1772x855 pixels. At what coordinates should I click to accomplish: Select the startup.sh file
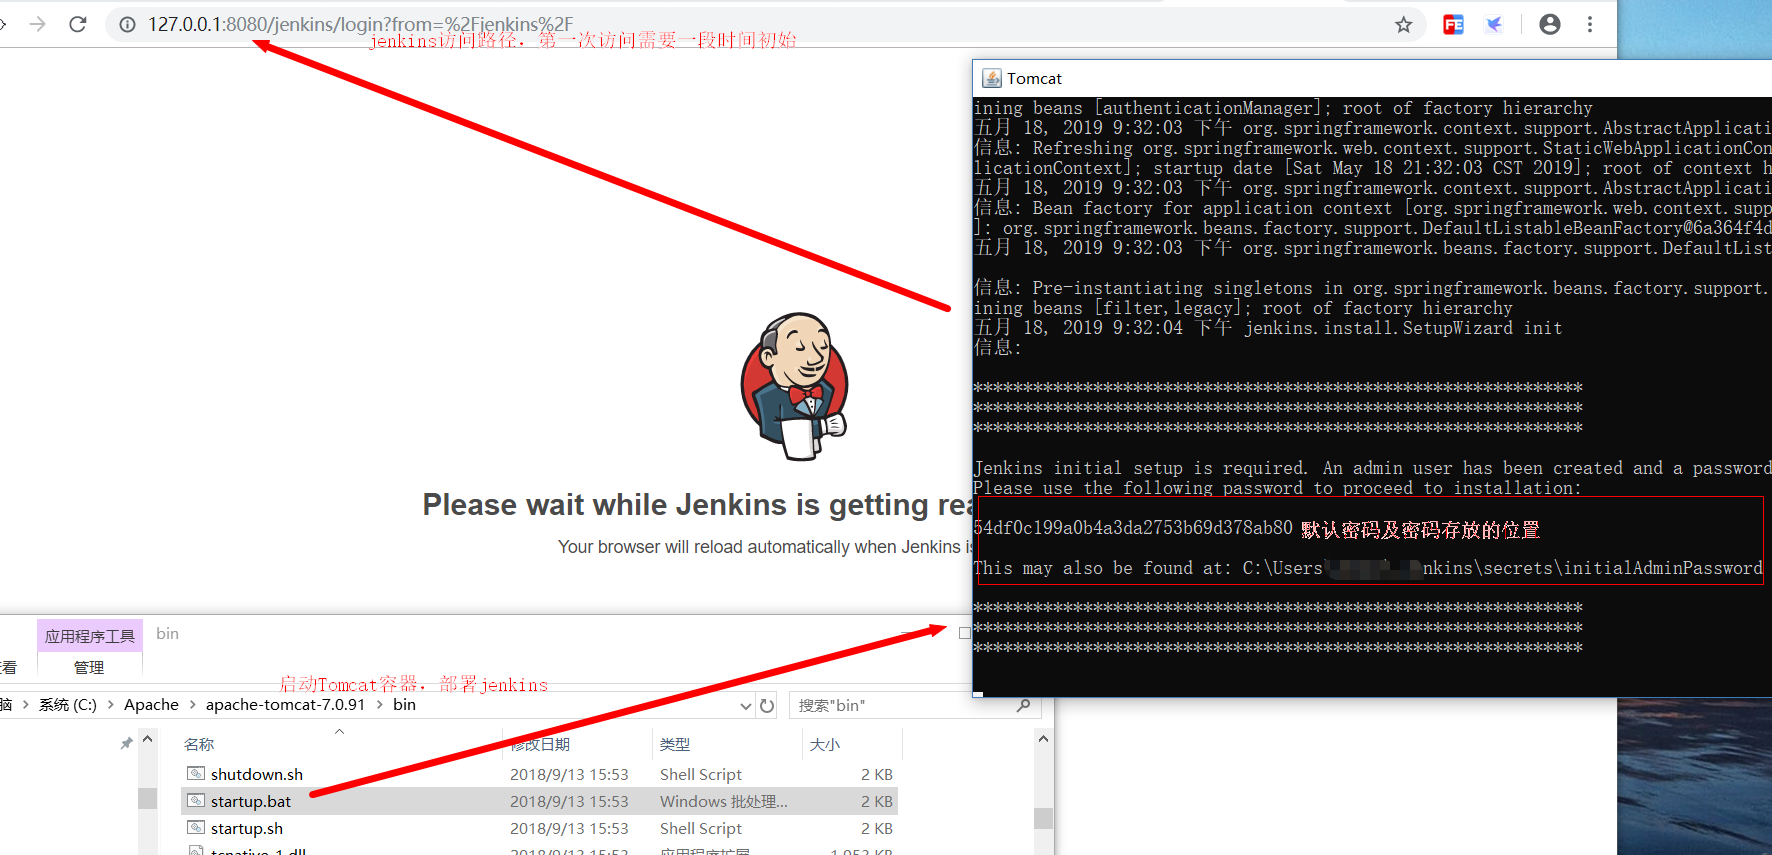point(246,828)
